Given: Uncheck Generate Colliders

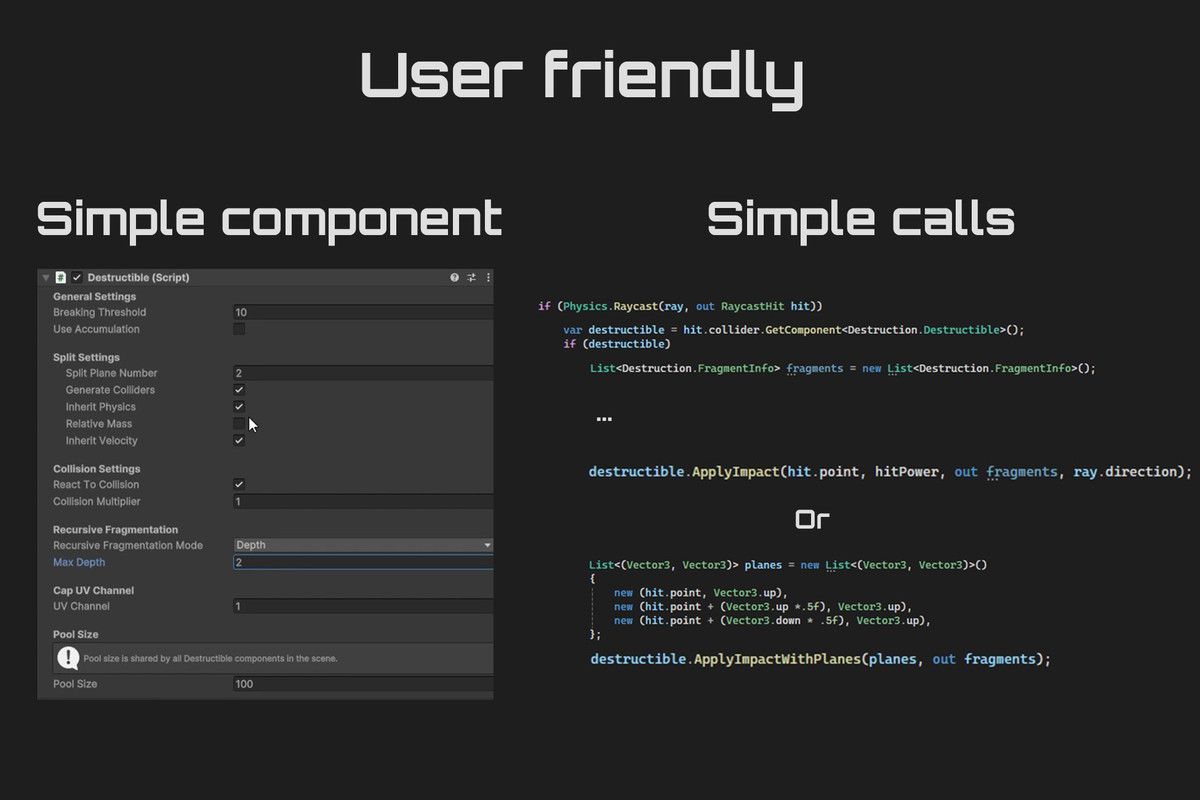Looking at the screenshot, I should (x=239, y=390).
